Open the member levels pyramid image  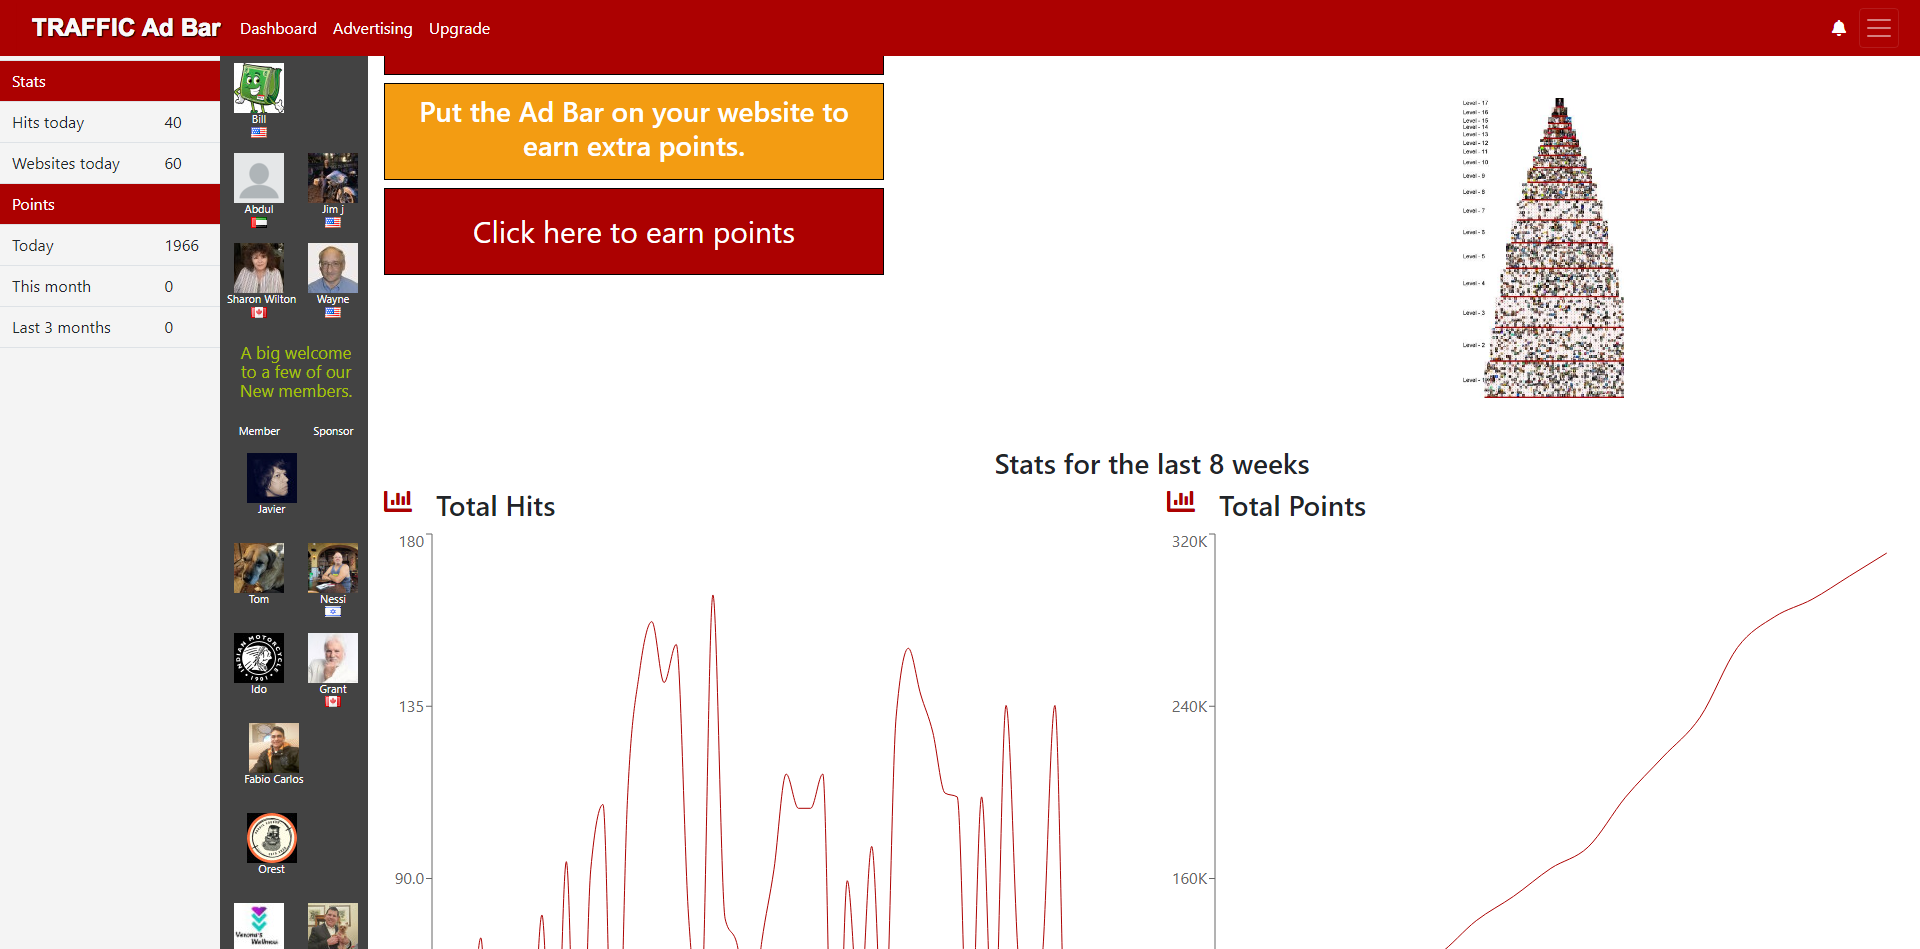tap(1543, 248)
